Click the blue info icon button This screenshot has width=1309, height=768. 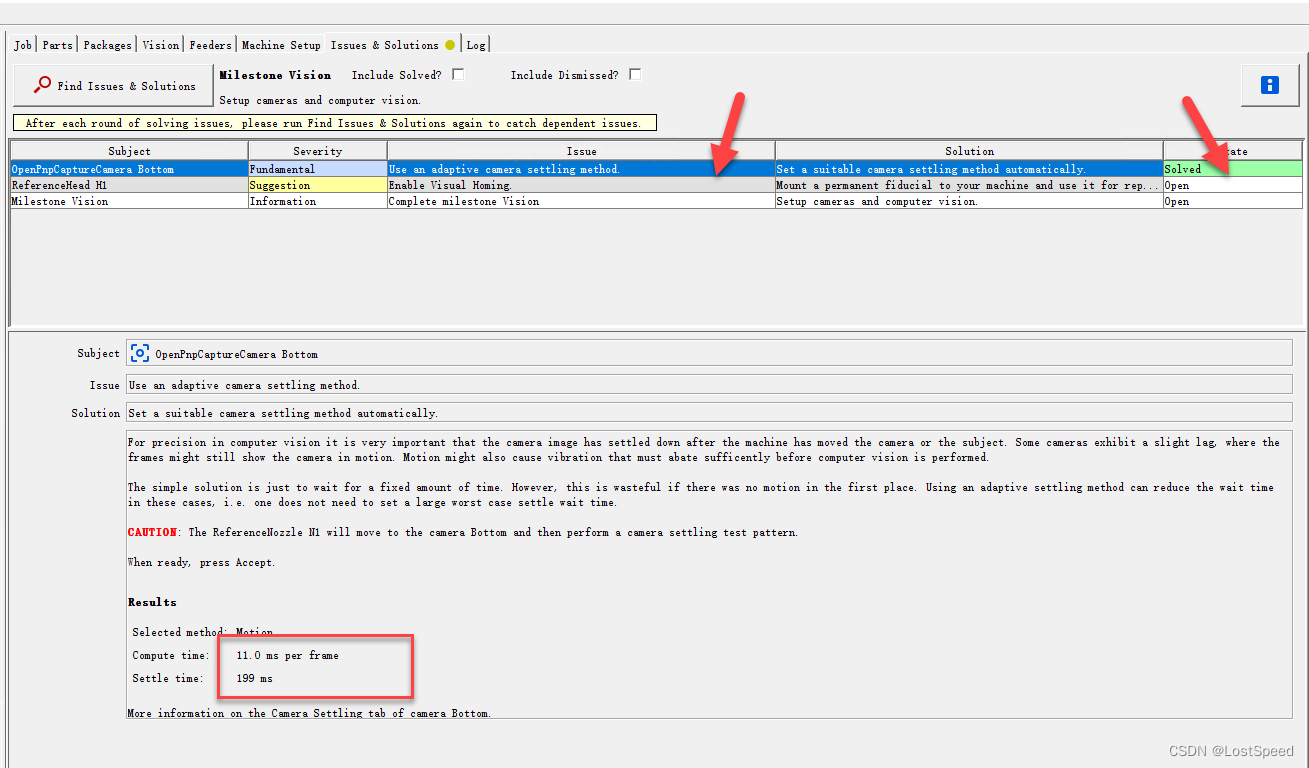point(1270,85)
